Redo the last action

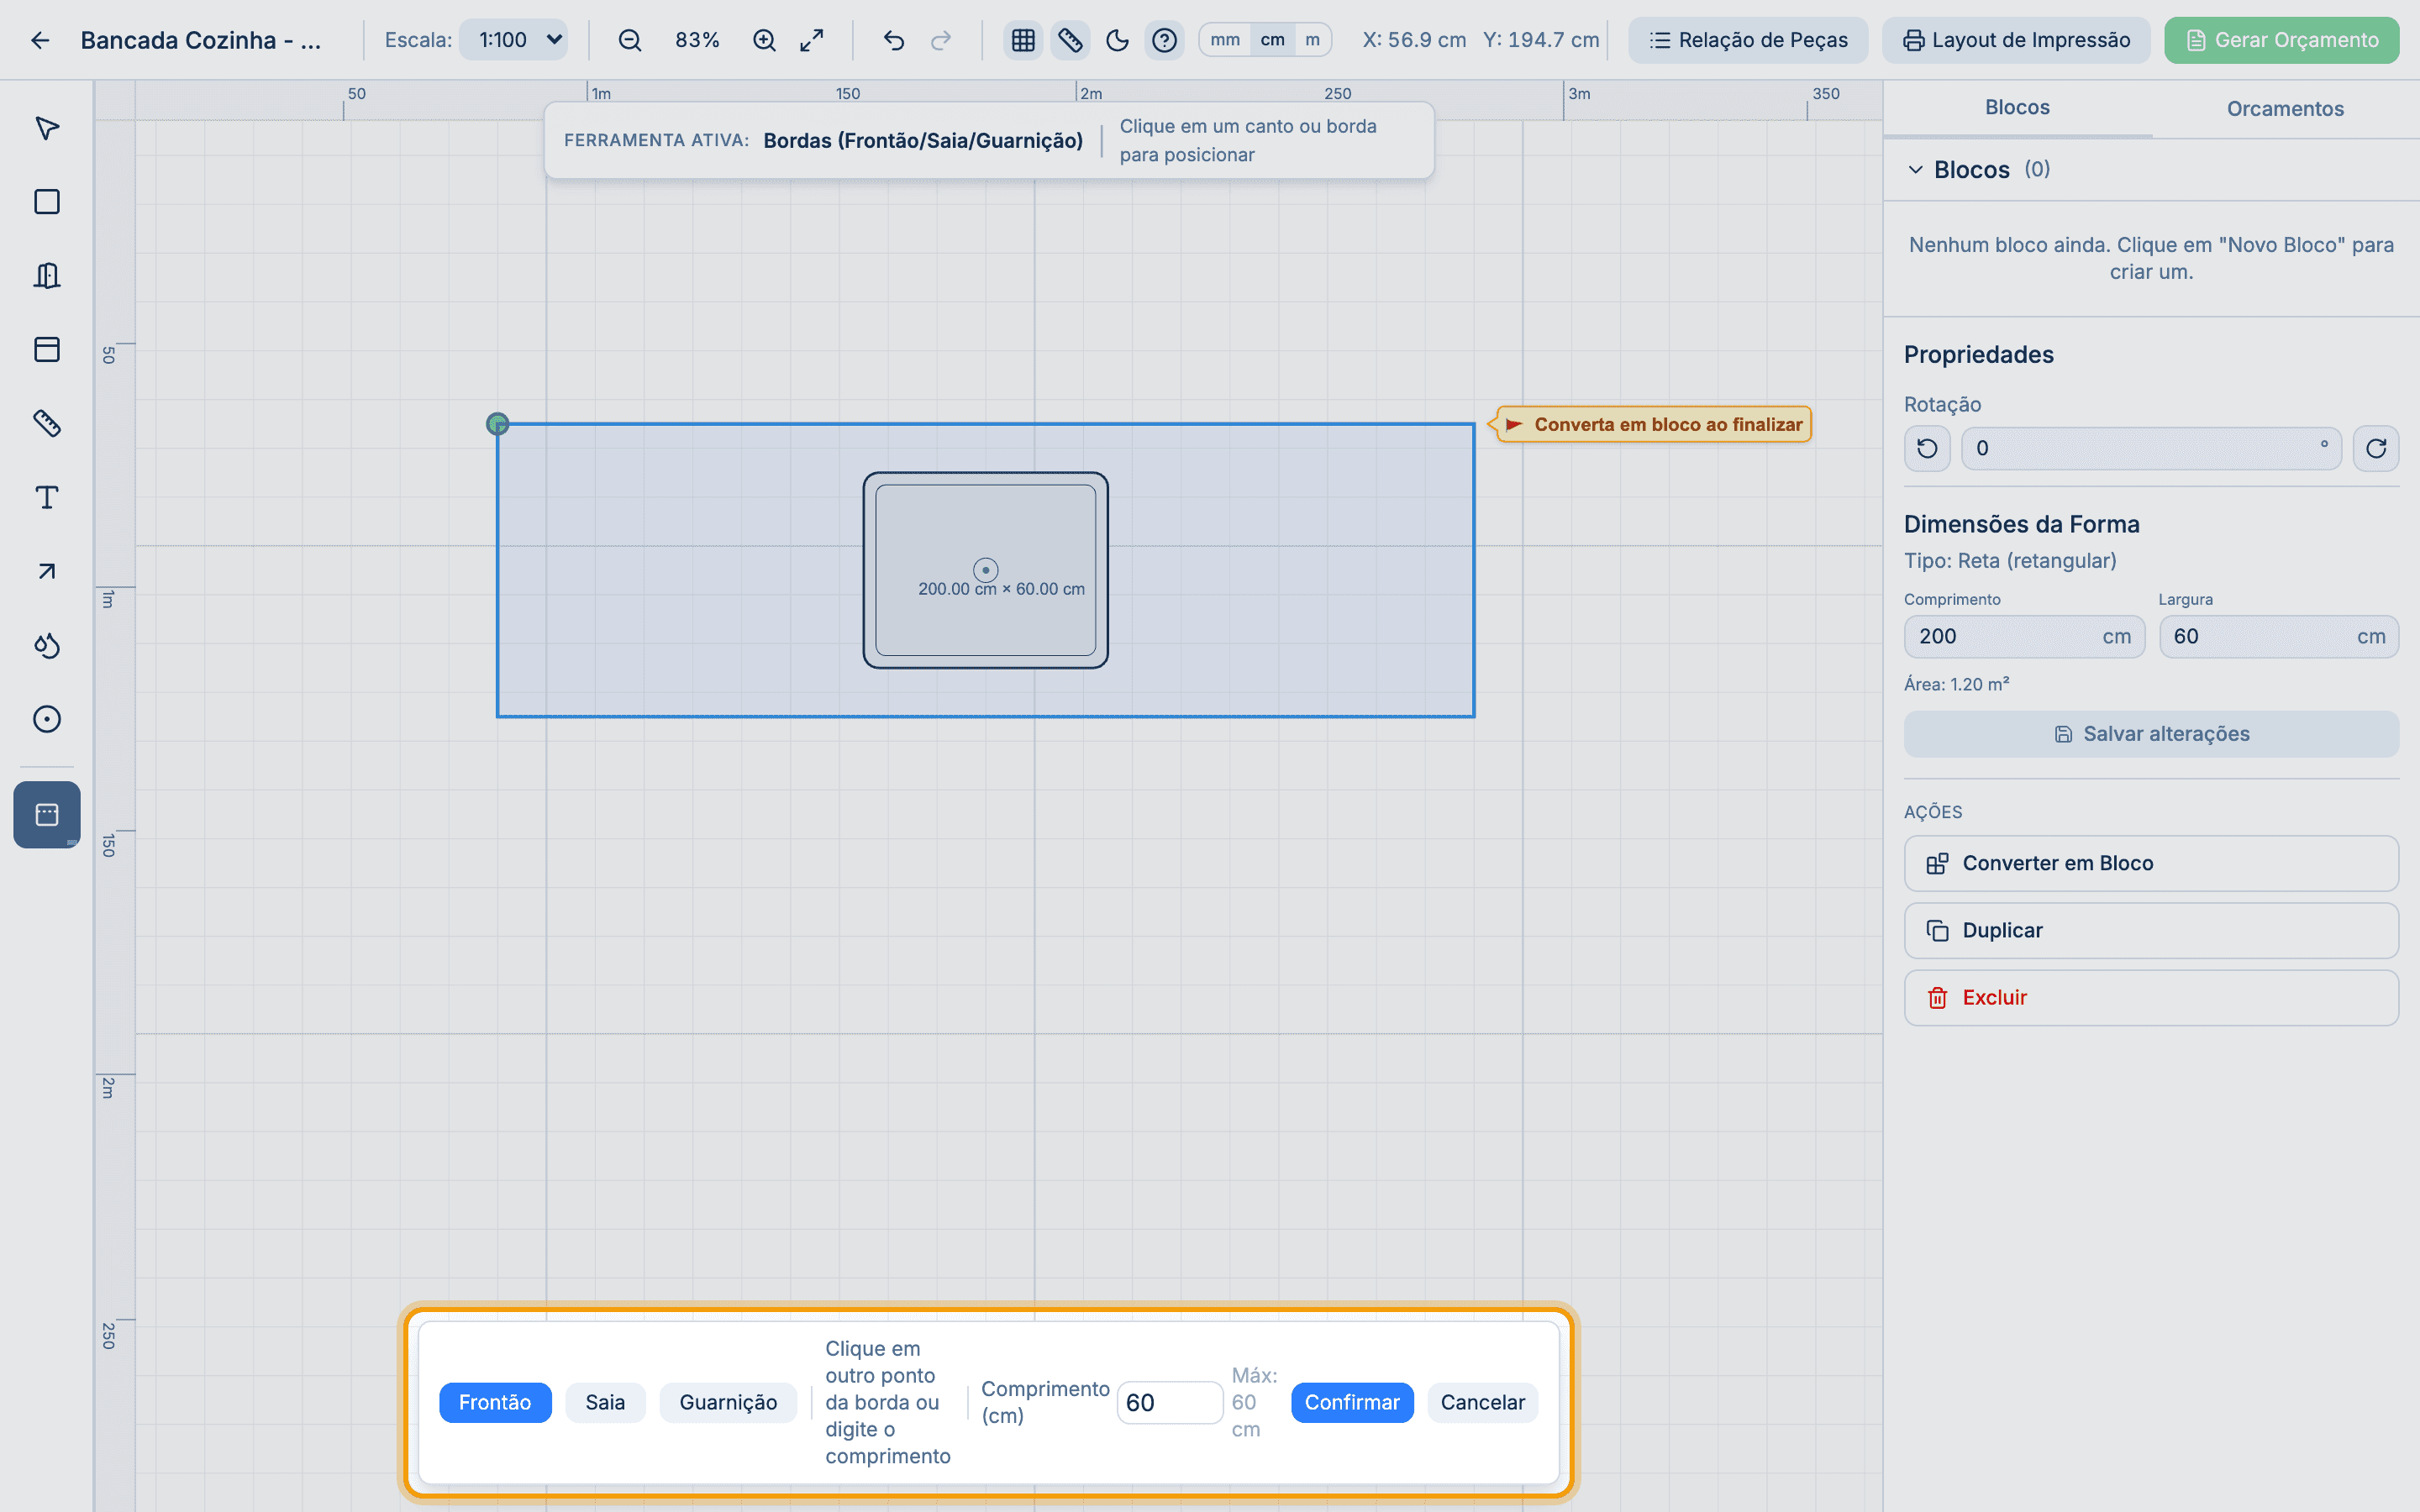tap(941, 40)
